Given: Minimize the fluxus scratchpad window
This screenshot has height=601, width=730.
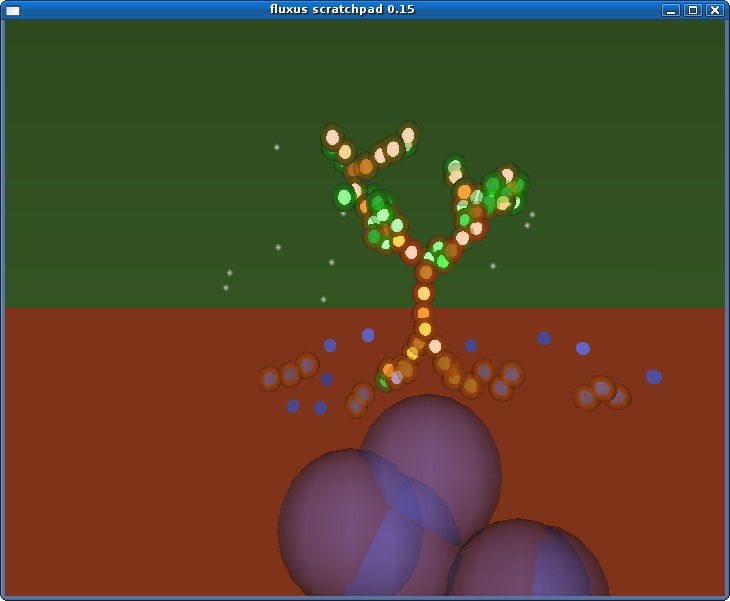Looking at the screenshot, I should 671,10.
